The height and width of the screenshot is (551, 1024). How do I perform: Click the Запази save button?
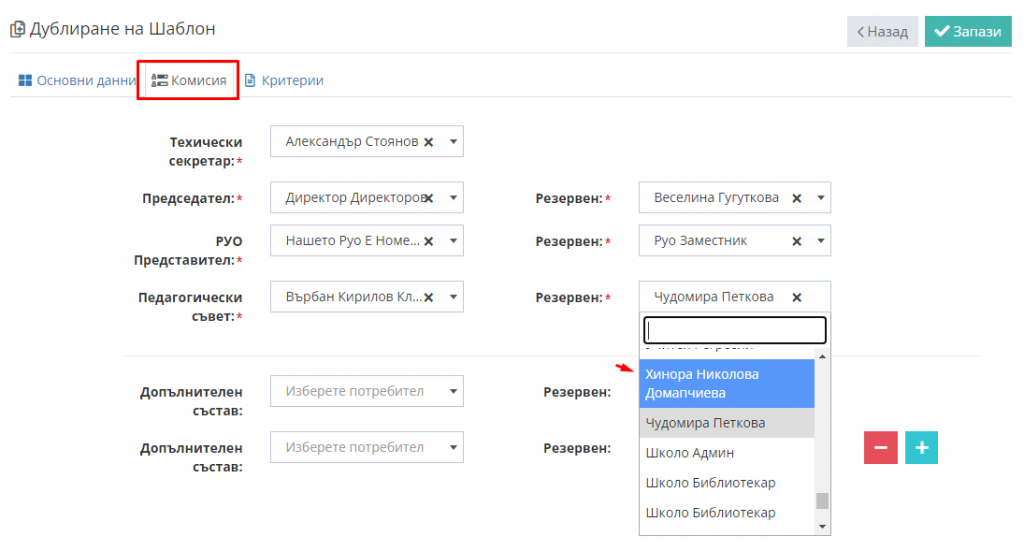(968, 31)
